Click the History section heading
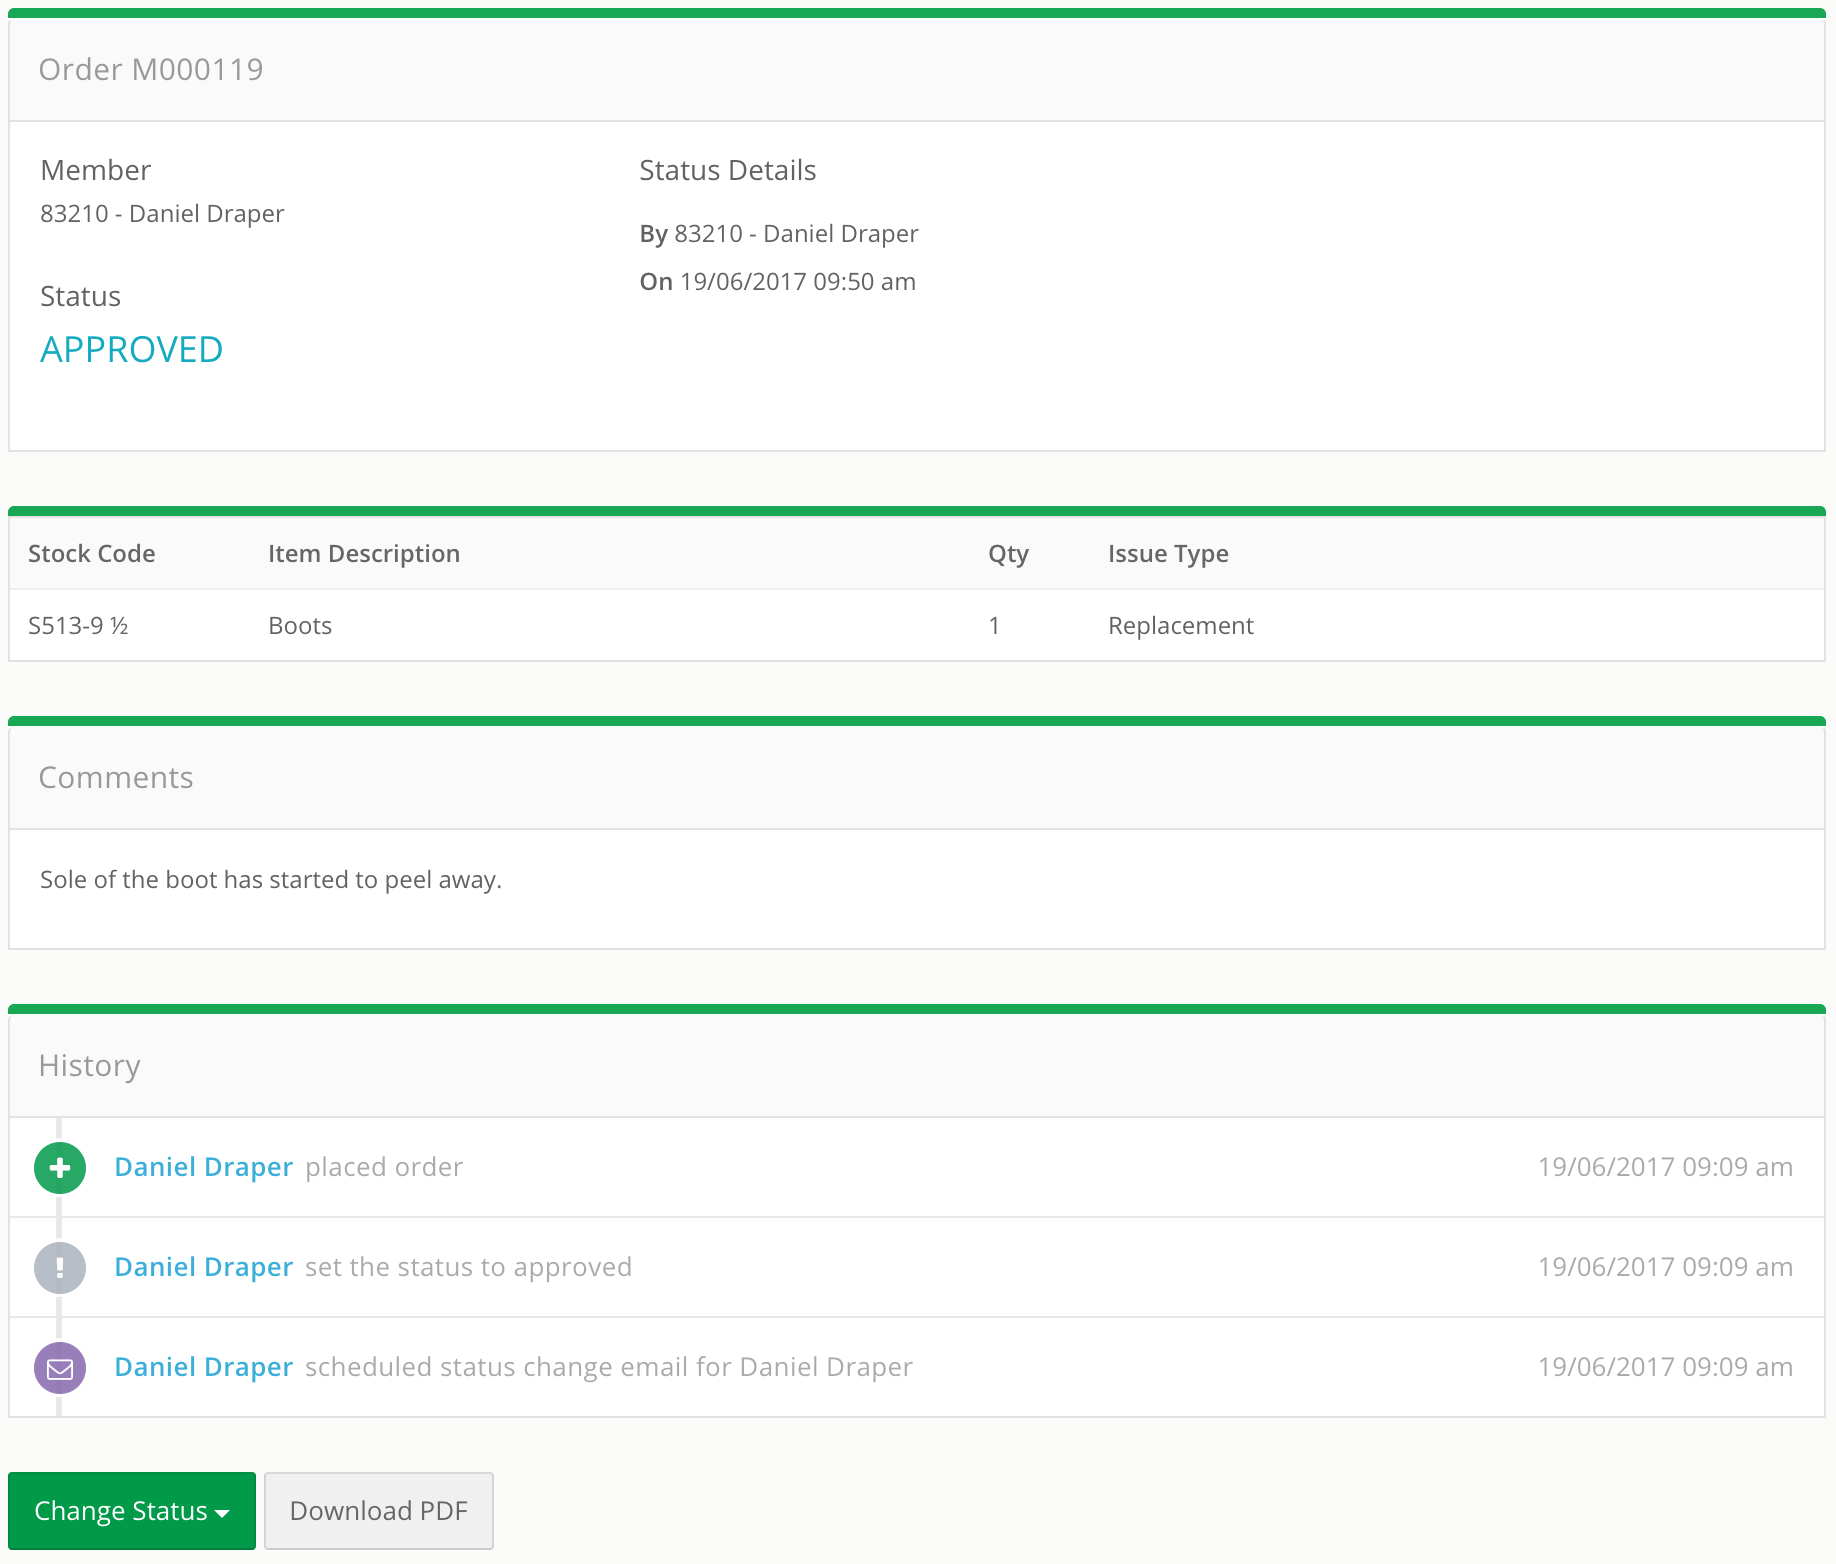 point(90,1066)
